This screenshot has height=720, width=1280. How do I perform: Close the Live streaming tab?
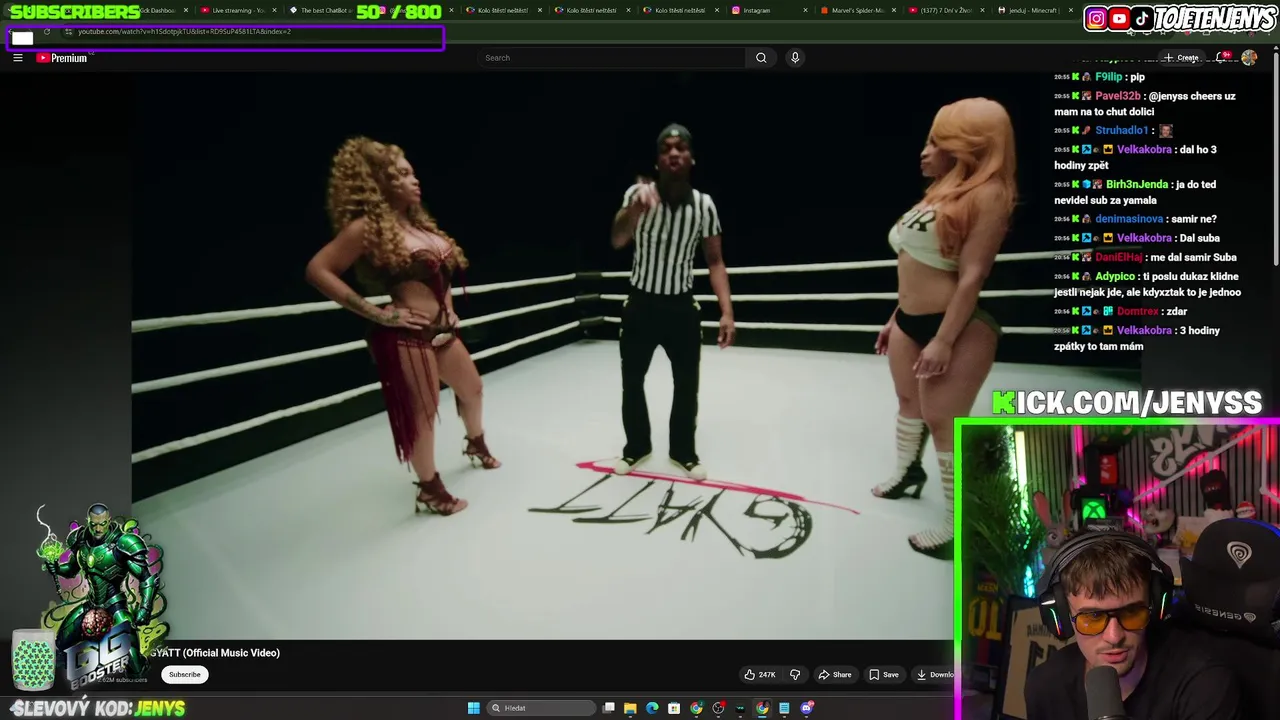click(274, 10)
